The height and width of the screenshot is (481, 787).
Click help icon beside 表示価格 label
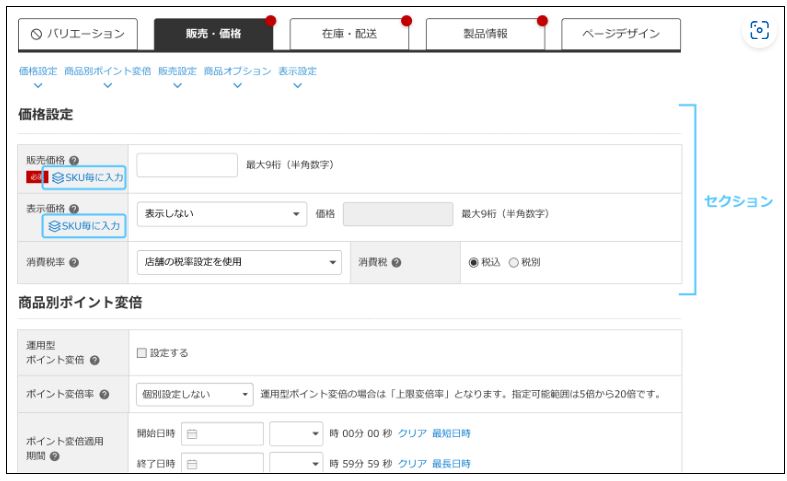[x=75, y=207]
